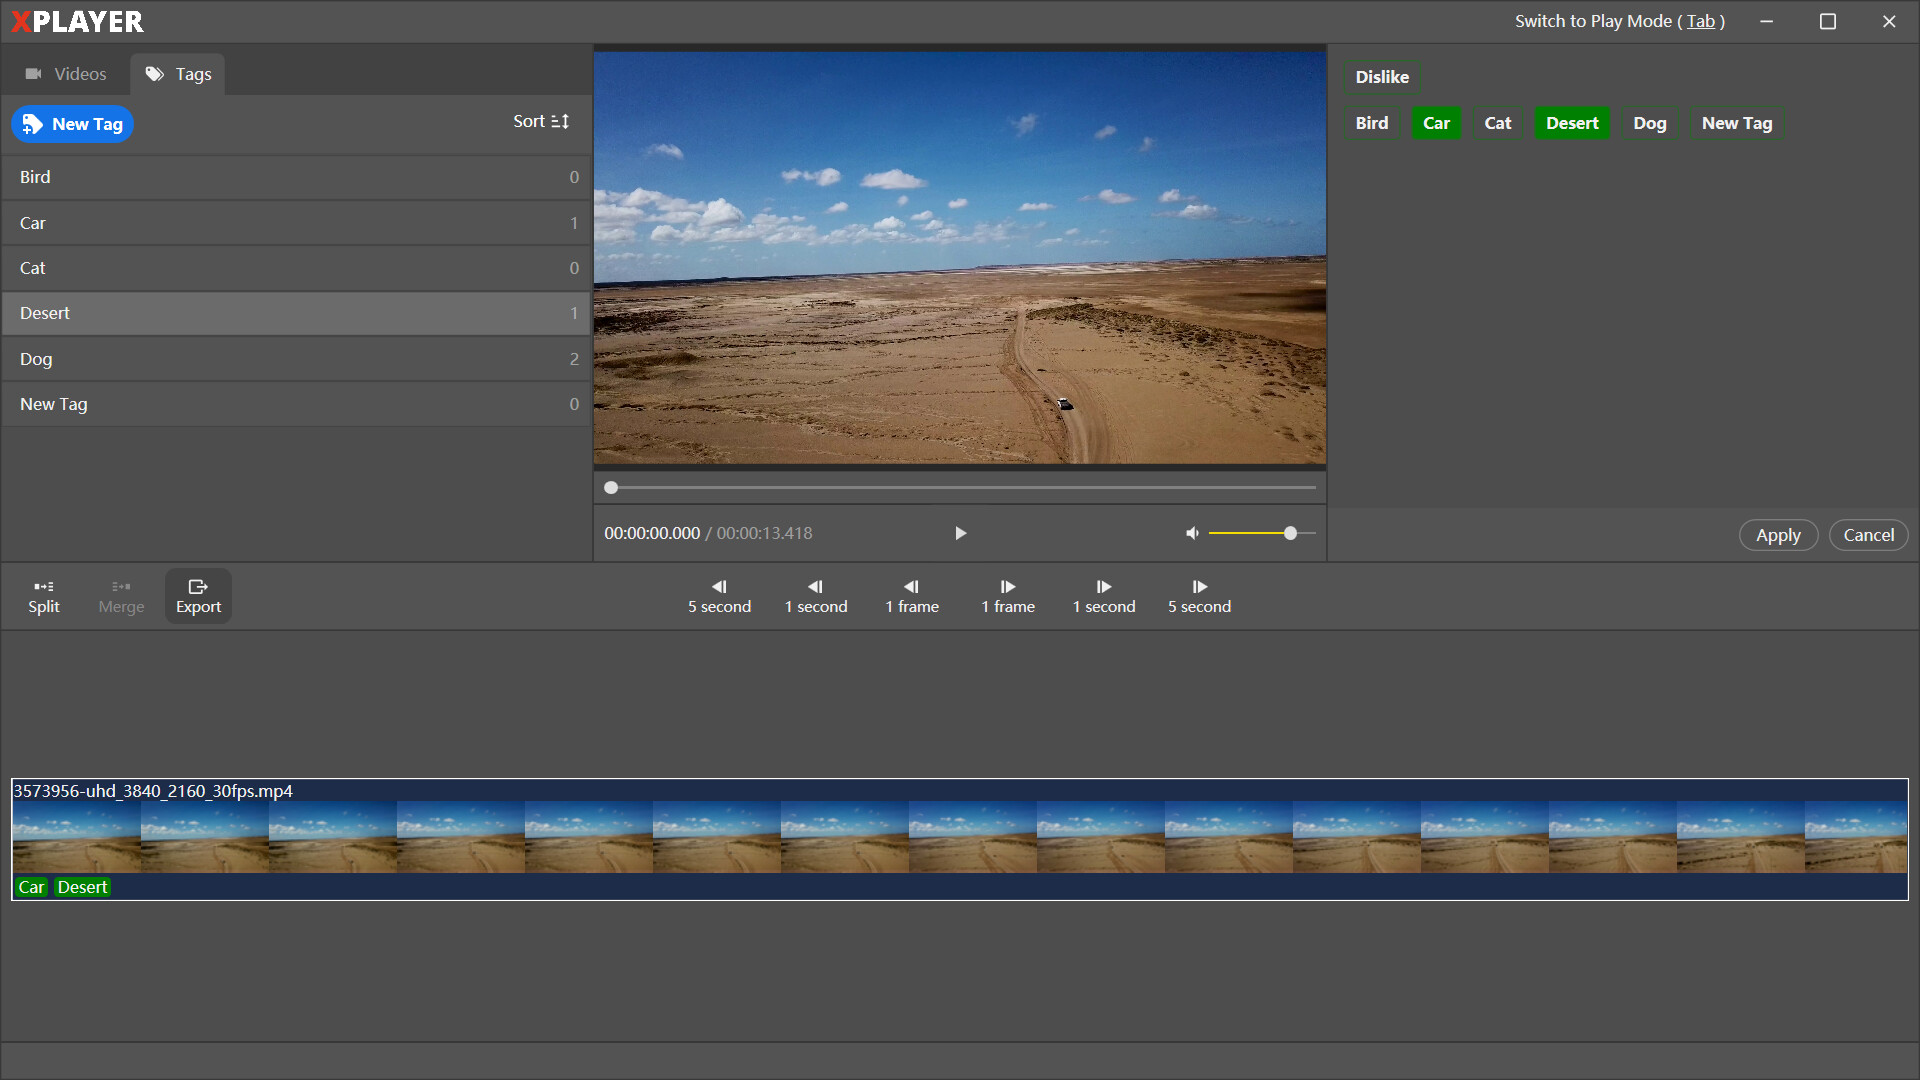Click the Cancel button to discard changes
This screenshot has height=1080, width=1920.
[x=1867, y=534]
